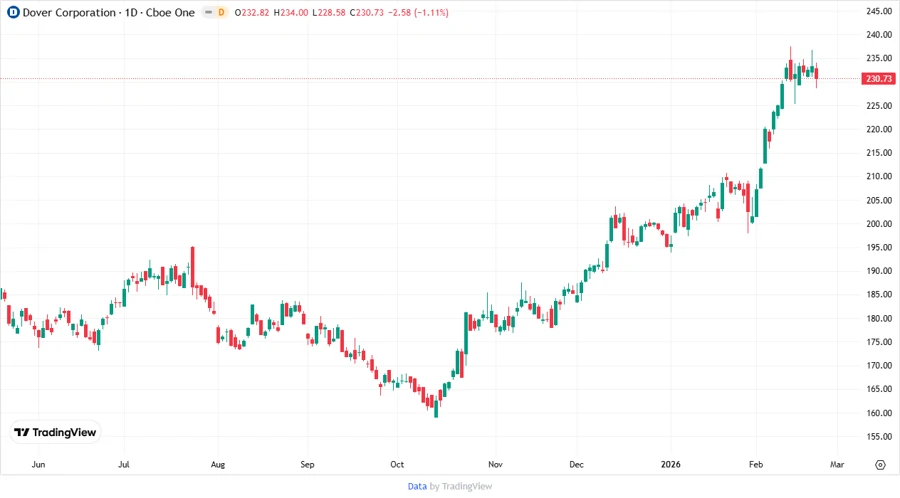Open the Data link in footer
This screenshot has height=498, width=900.
pos(417,486)
